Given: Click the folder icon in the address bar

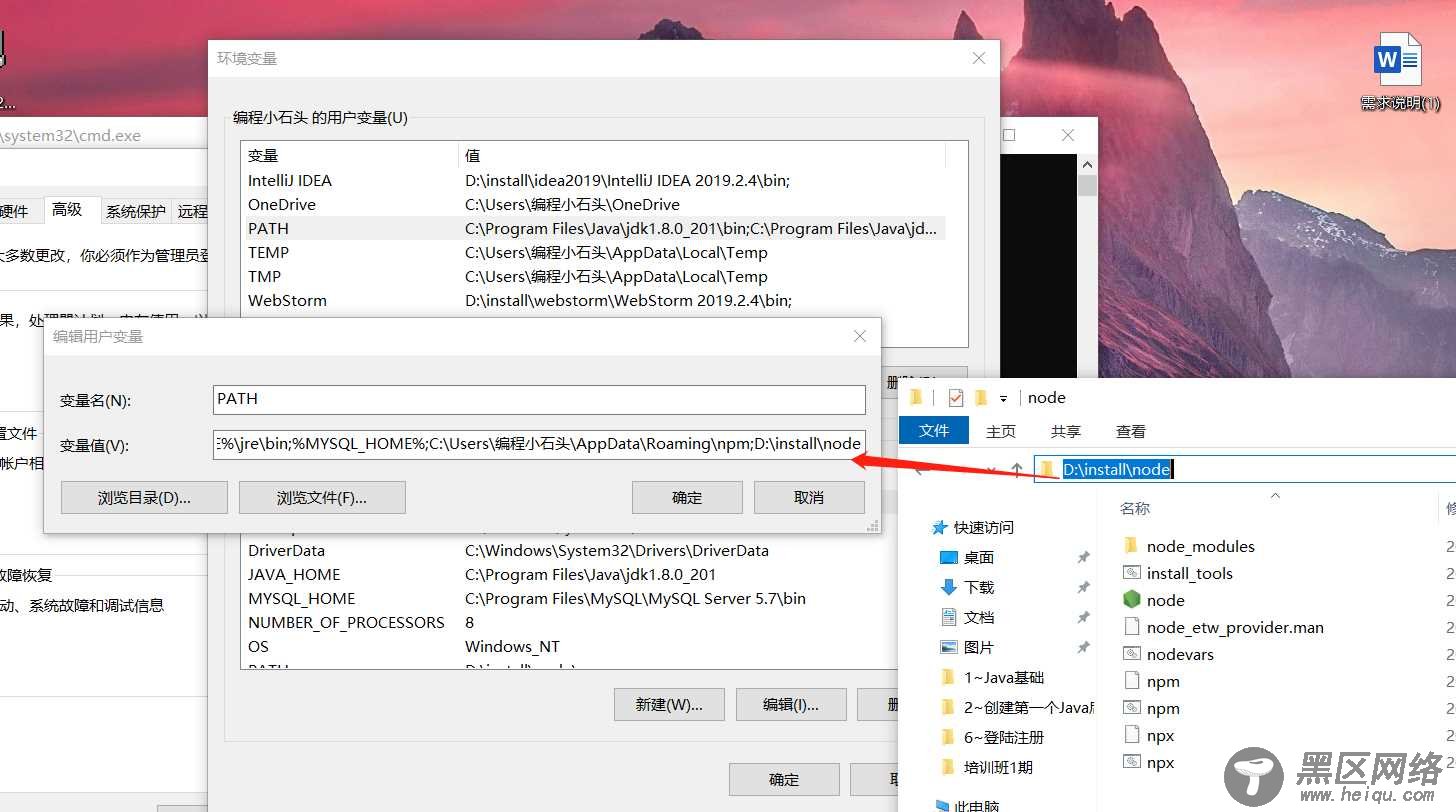Looking at the screenshot, I should pyautogui.click(x=1047, y=469).
